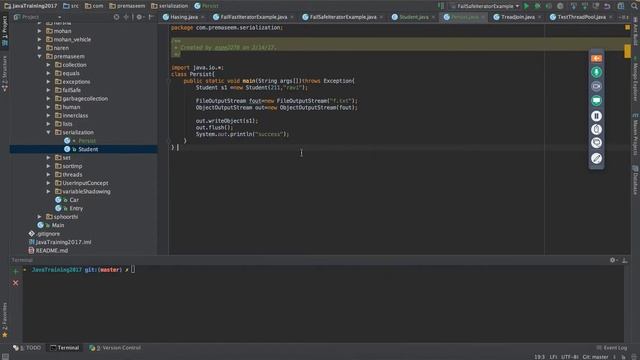The height and width of the screenshot is (360, 640).
Task: Expand the collection folder
Action: [x=49, y=65]
